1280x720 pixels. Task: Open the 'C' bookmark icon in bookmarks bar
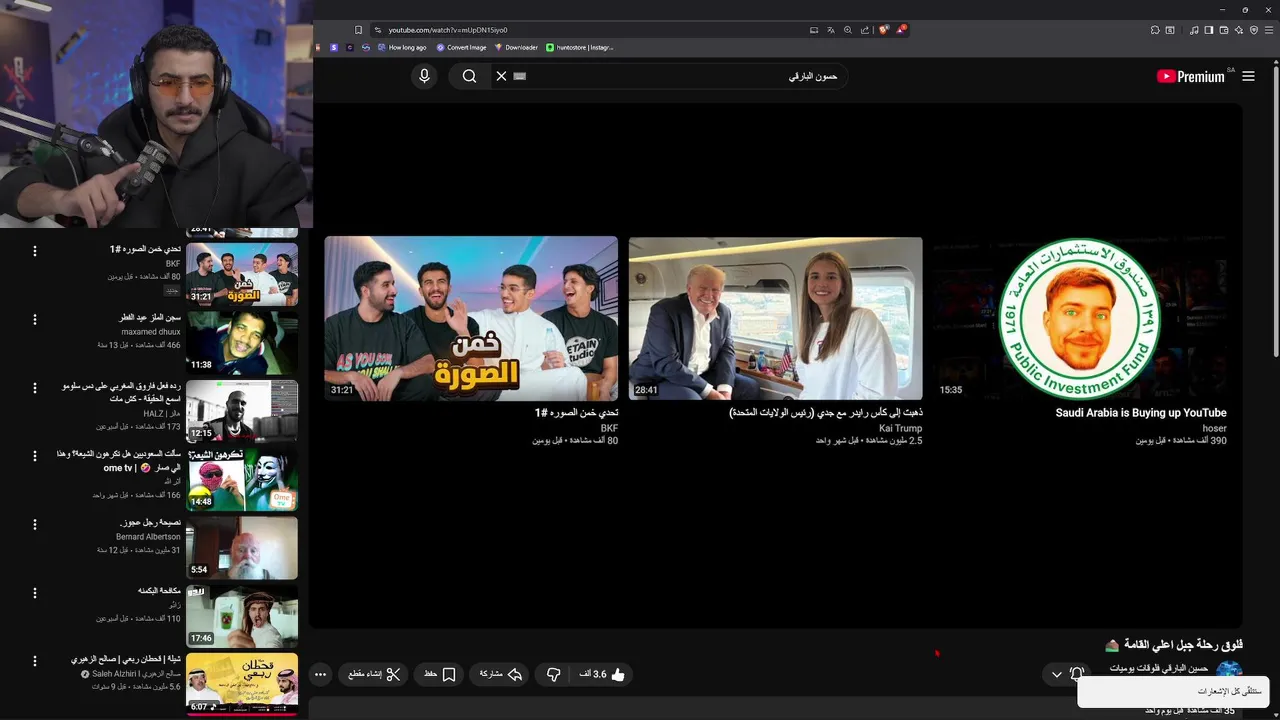coord(350,47)
